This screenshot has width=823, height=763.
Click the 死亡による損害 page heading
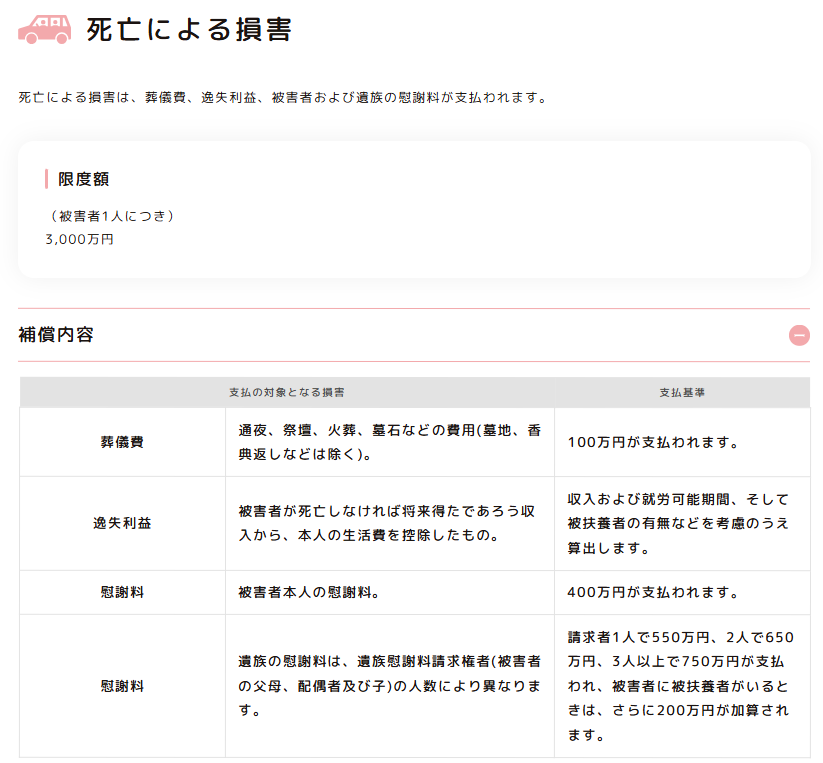point(189,30)
